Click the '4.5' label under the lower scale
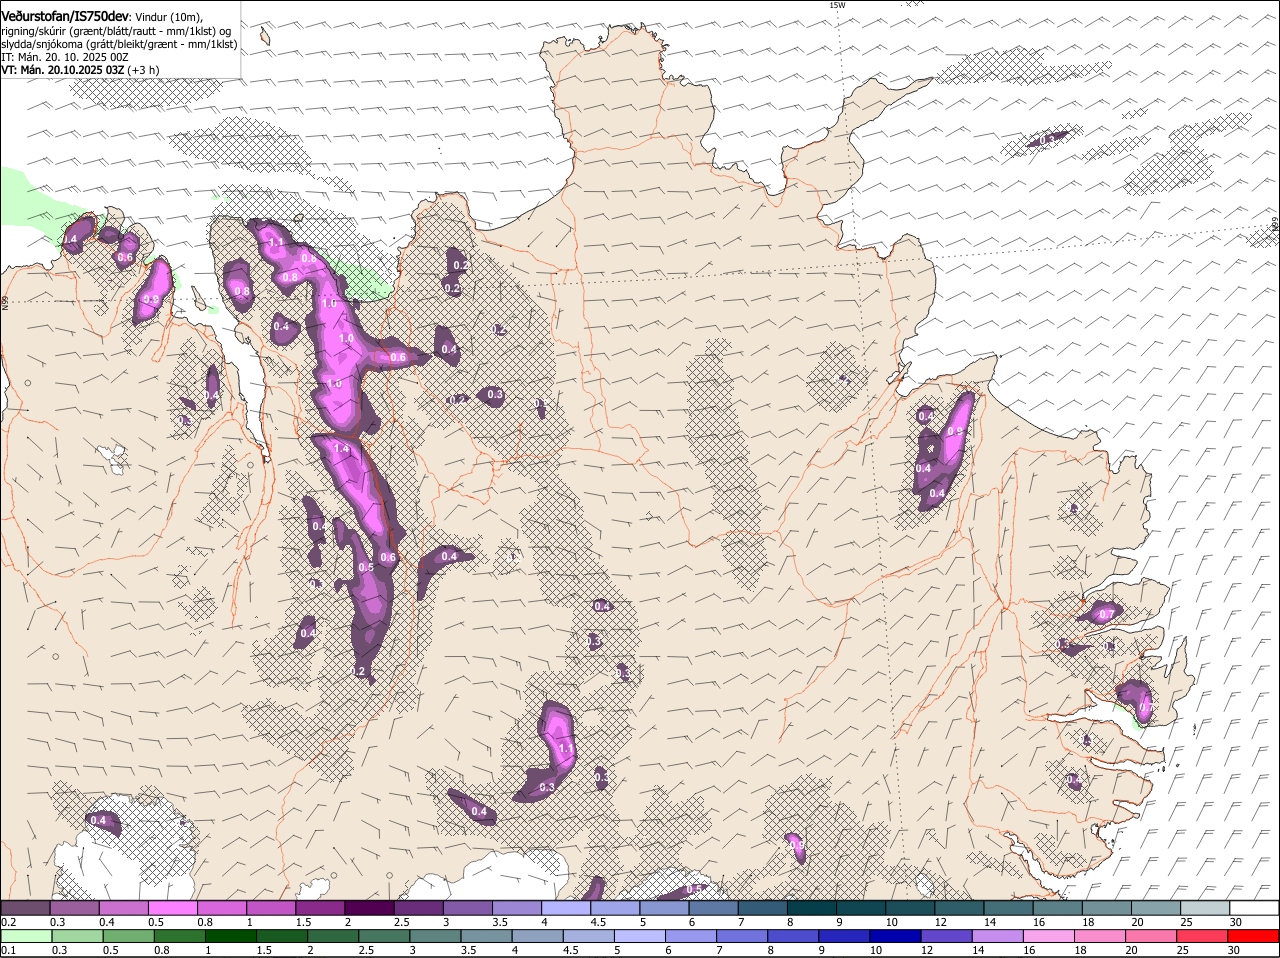Viewport: 1280px width, 958px height. (x=571, y=950)
